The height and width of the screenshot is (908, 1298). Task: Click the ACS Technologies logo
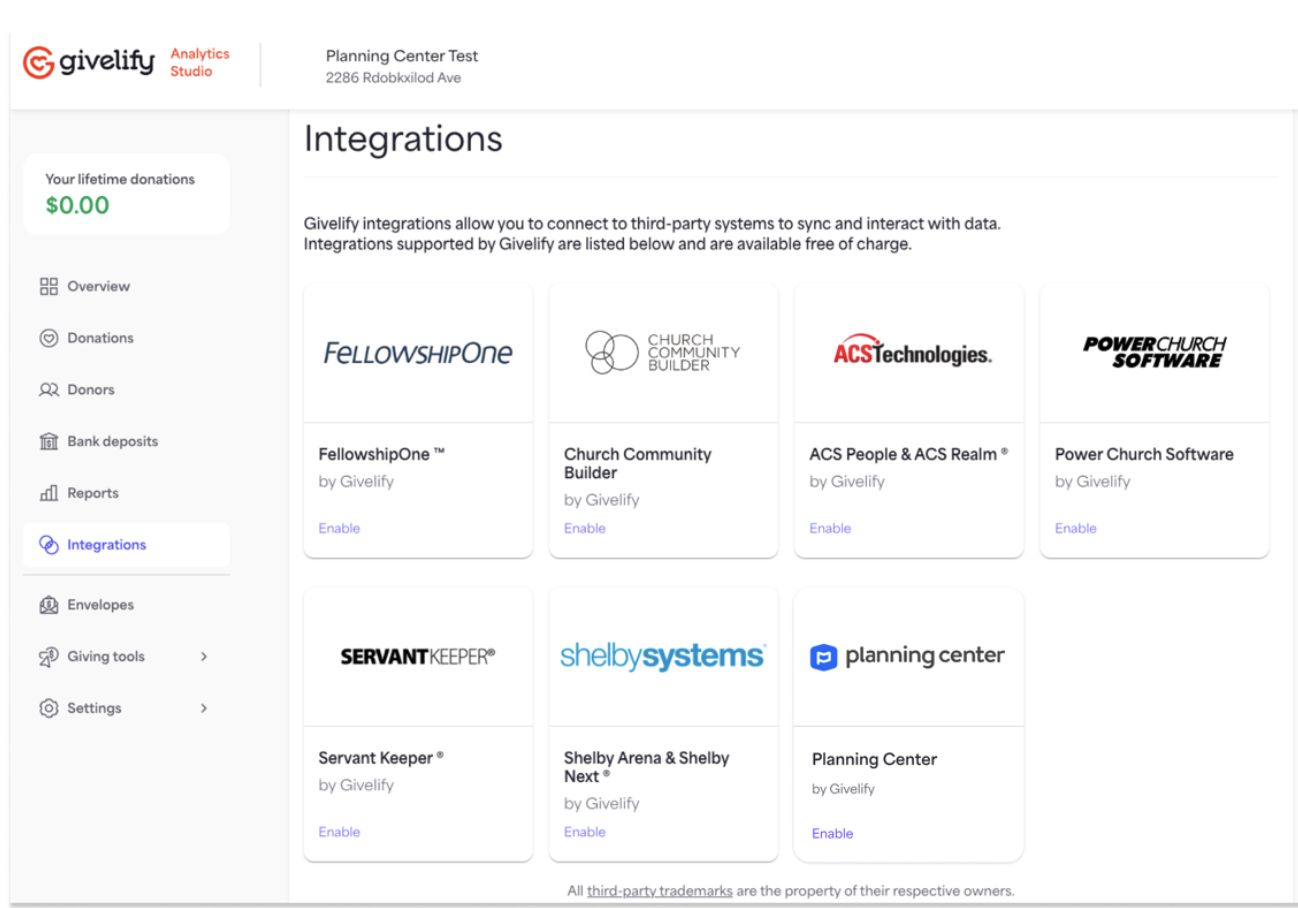912,352
